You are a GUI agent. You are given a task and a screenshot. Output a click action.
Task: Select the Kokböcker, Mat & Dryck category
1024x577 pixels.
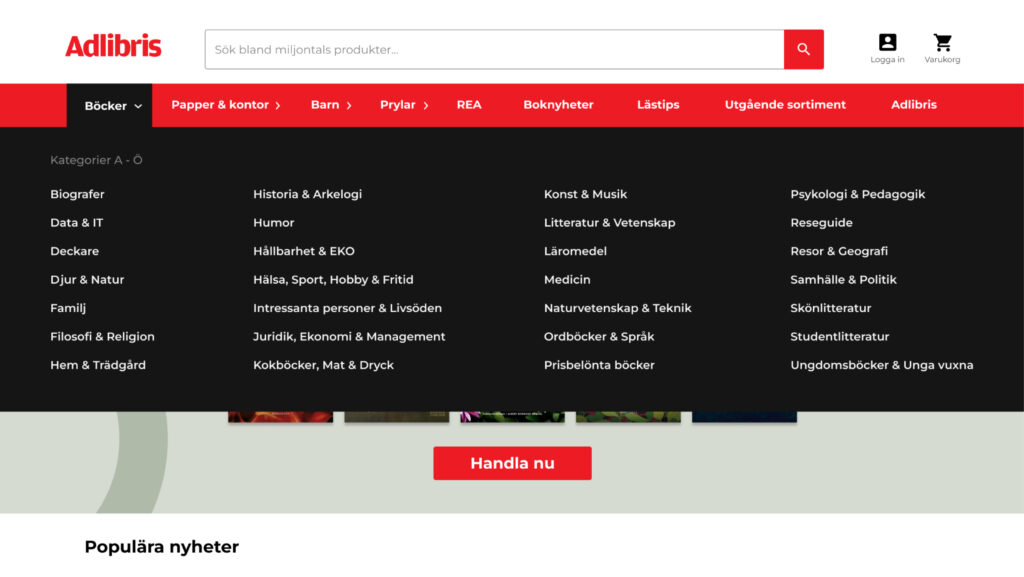pyautogui.click(x=323, y=365)
